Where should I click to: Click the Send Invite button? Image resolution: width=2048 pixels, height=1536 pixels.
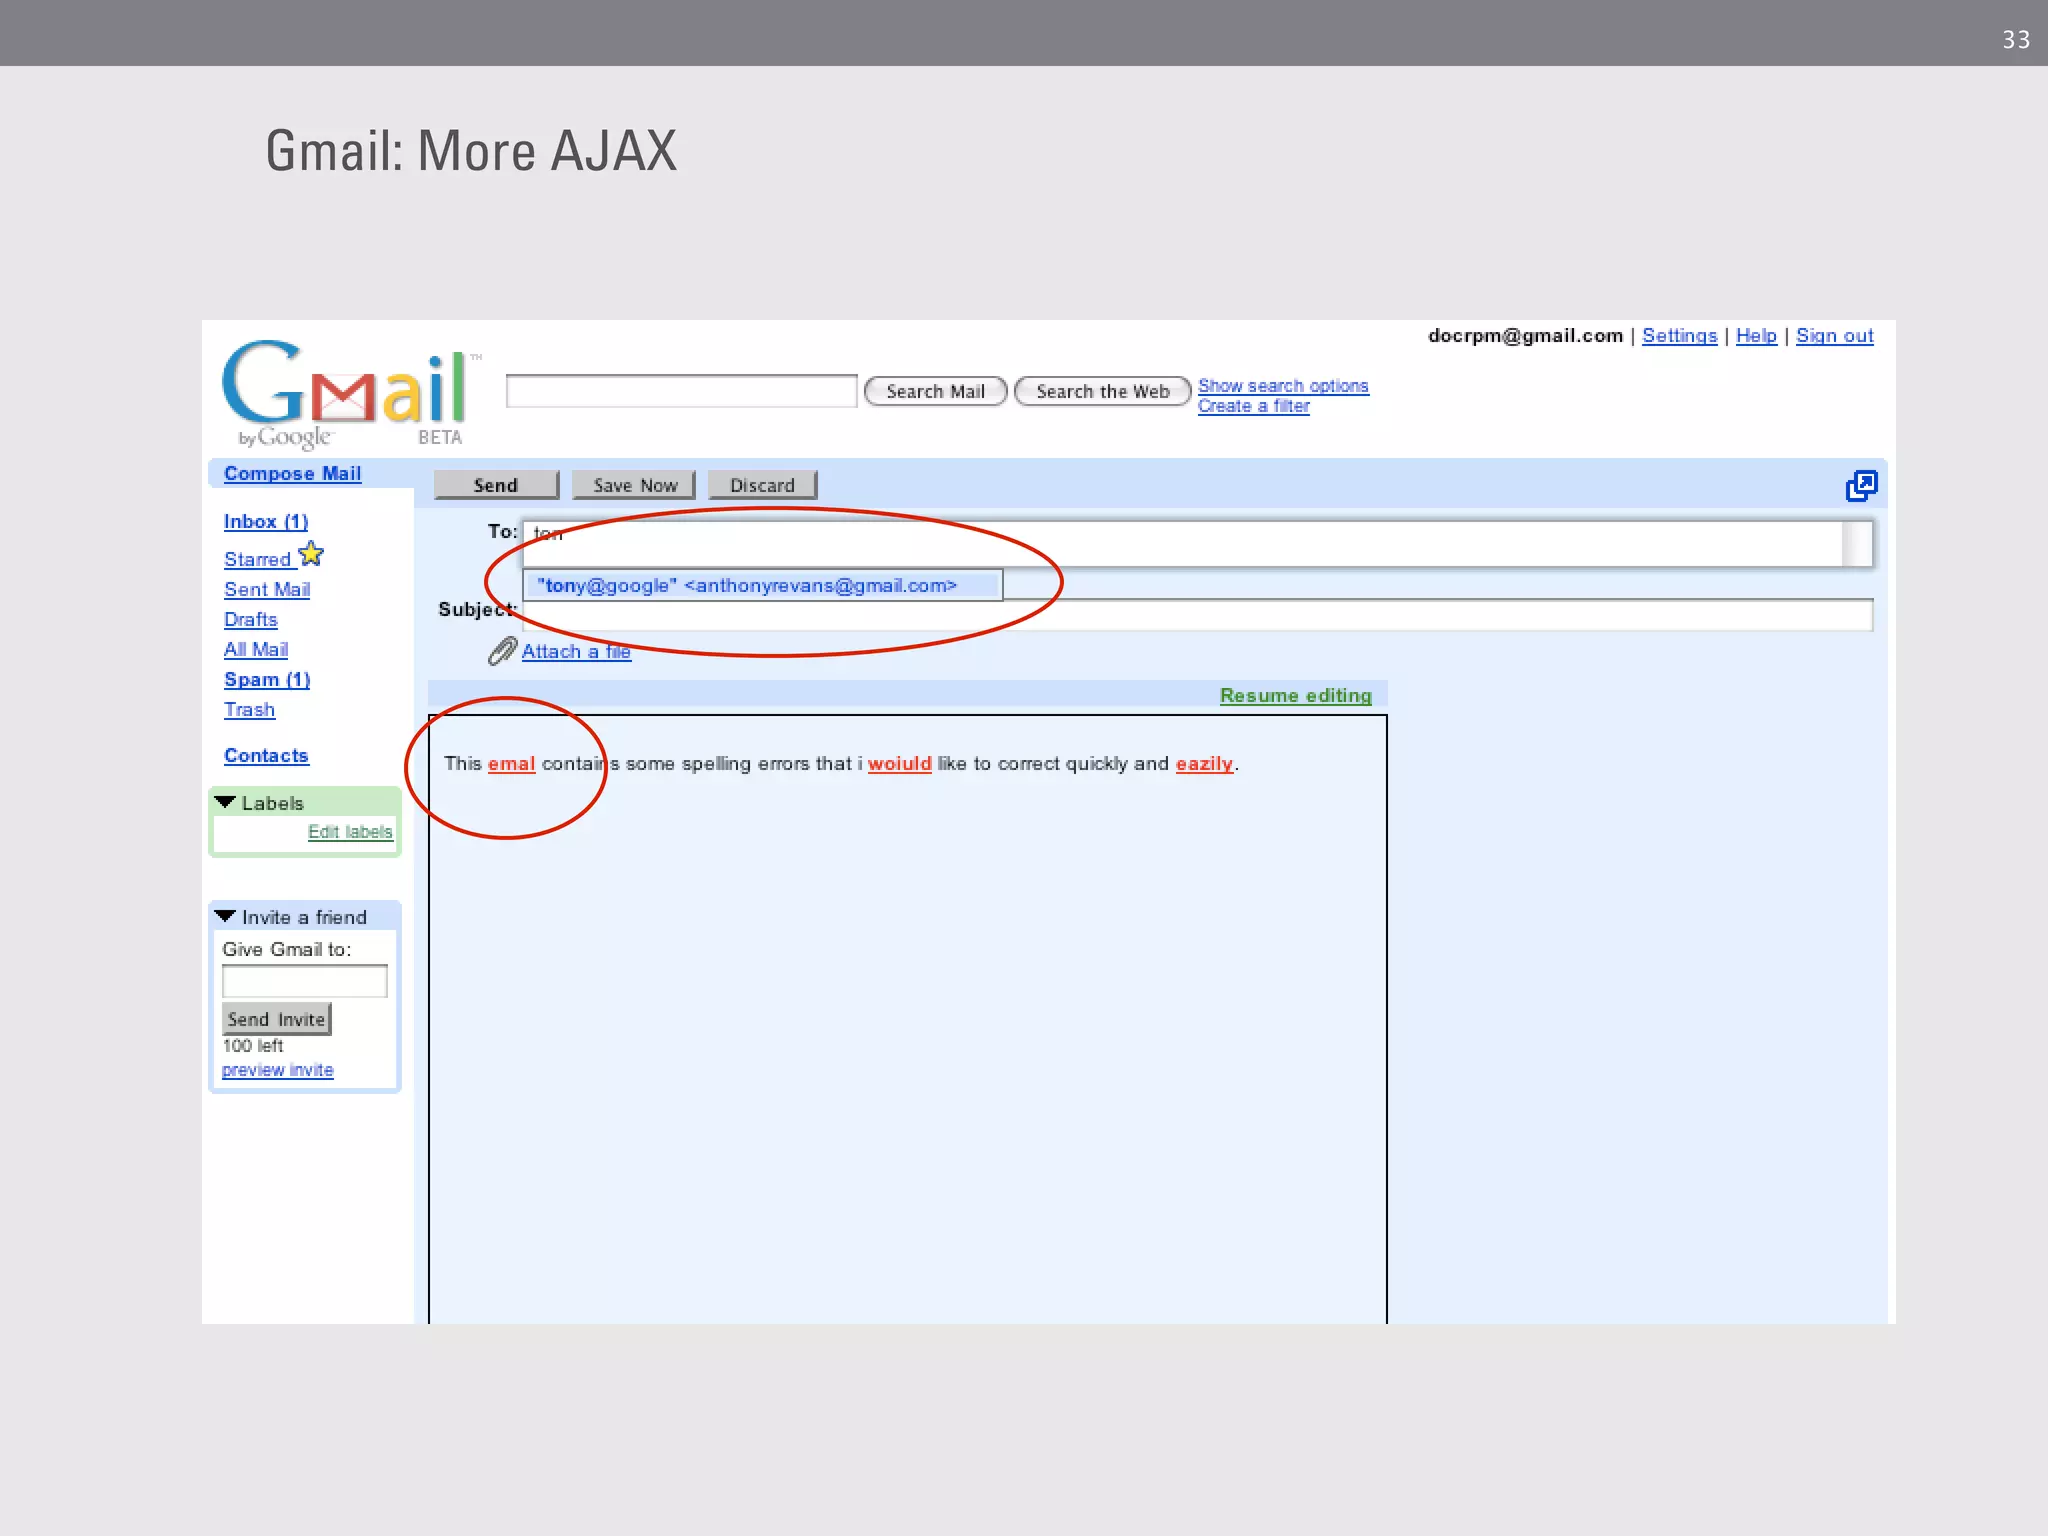coord(276,1019)
